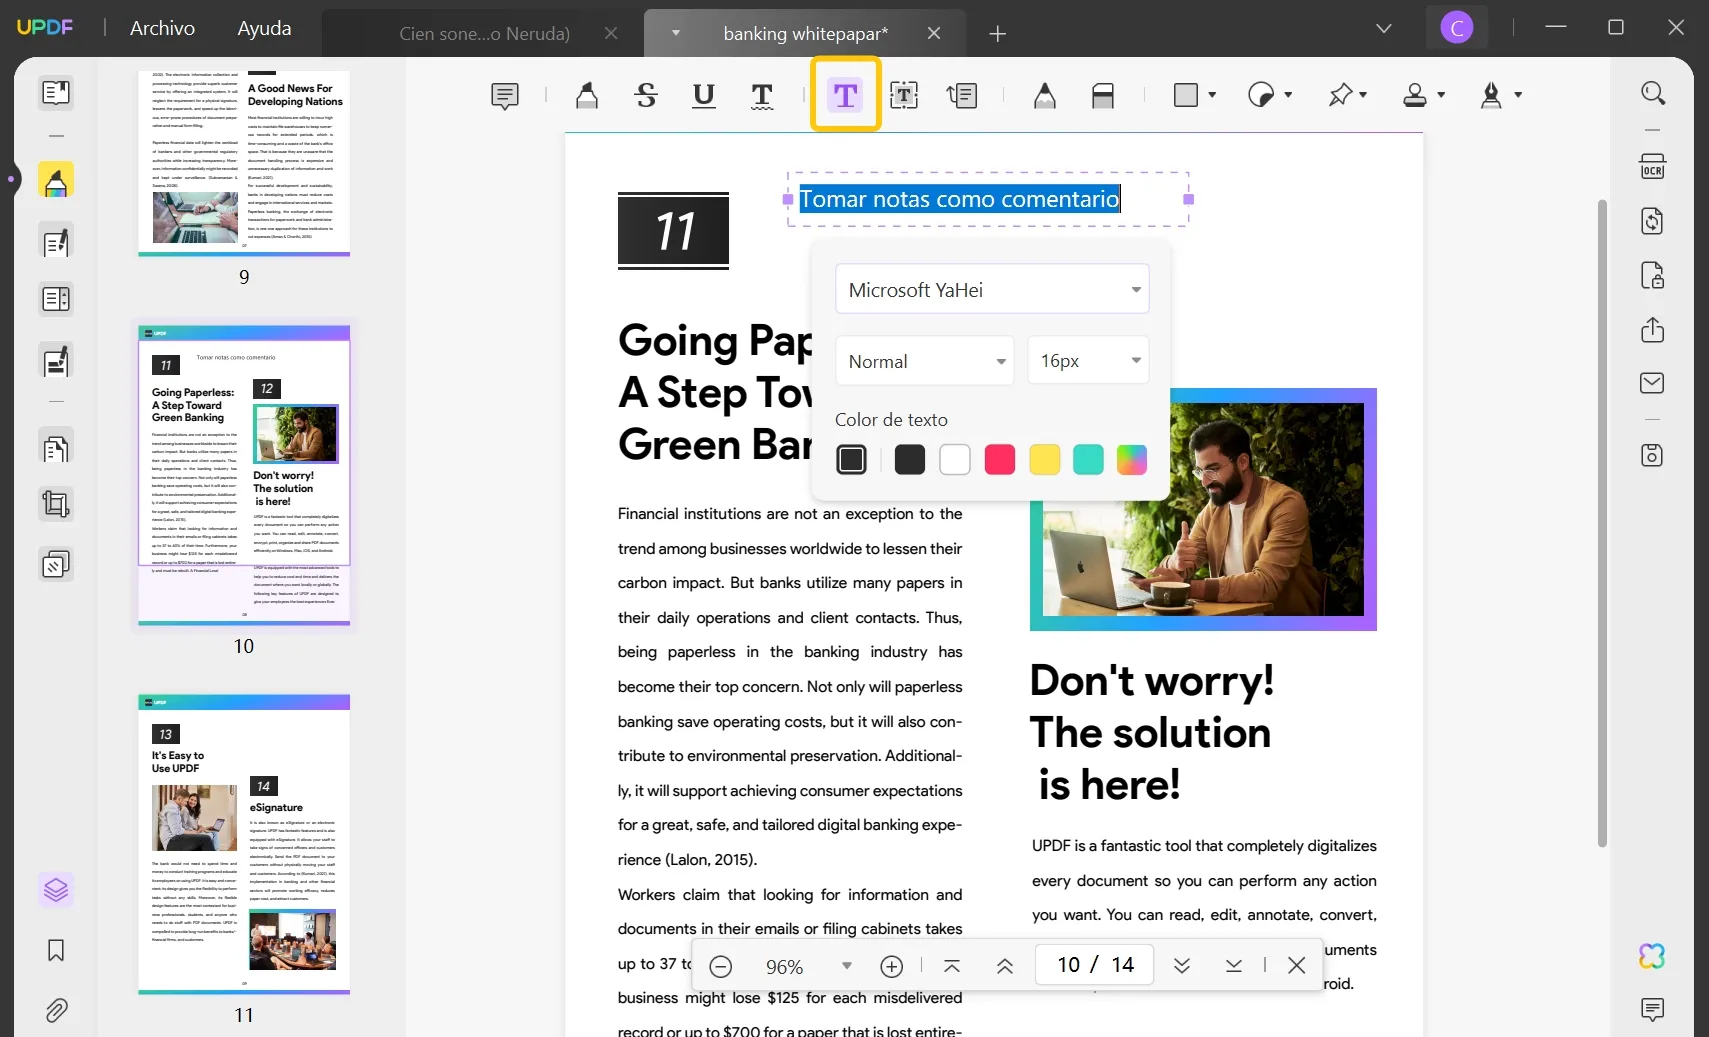Open the font family dropdown Microsoft YaHei
Screen dimensions: 1709x1037
coord(992,290)
